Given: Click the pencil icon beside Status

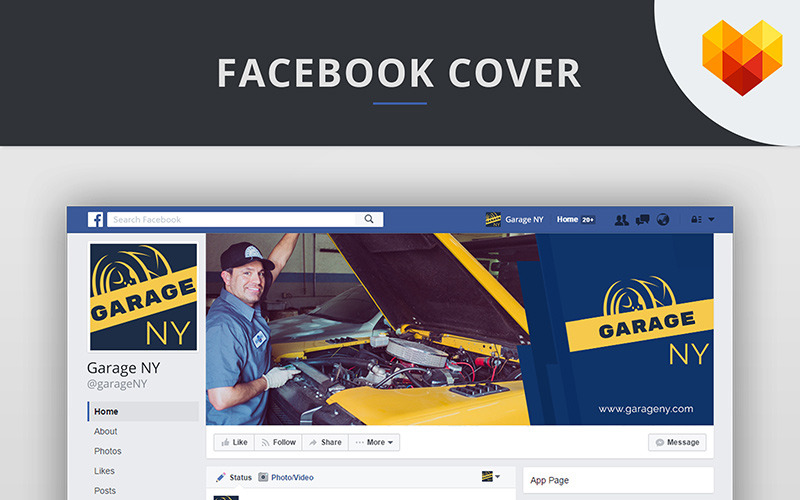Looking at the screenshot, I should 220,478.
